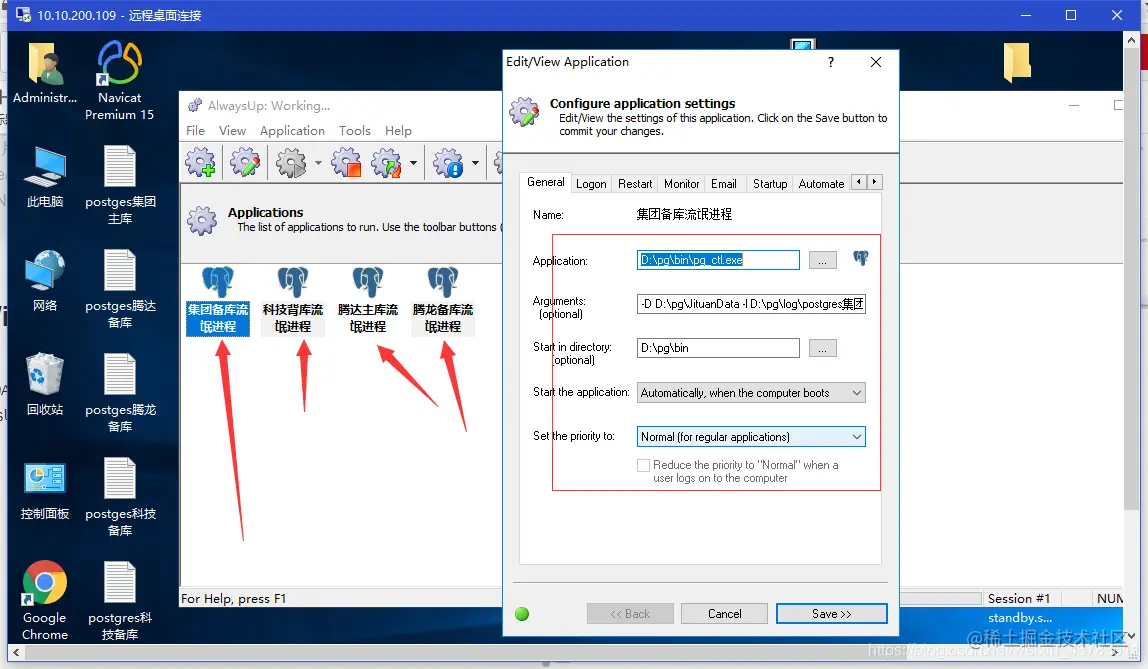The height and width of the screenshot is (669, 1148).
Task: Switch to the General tab
Action: click(x=545, y=182)
